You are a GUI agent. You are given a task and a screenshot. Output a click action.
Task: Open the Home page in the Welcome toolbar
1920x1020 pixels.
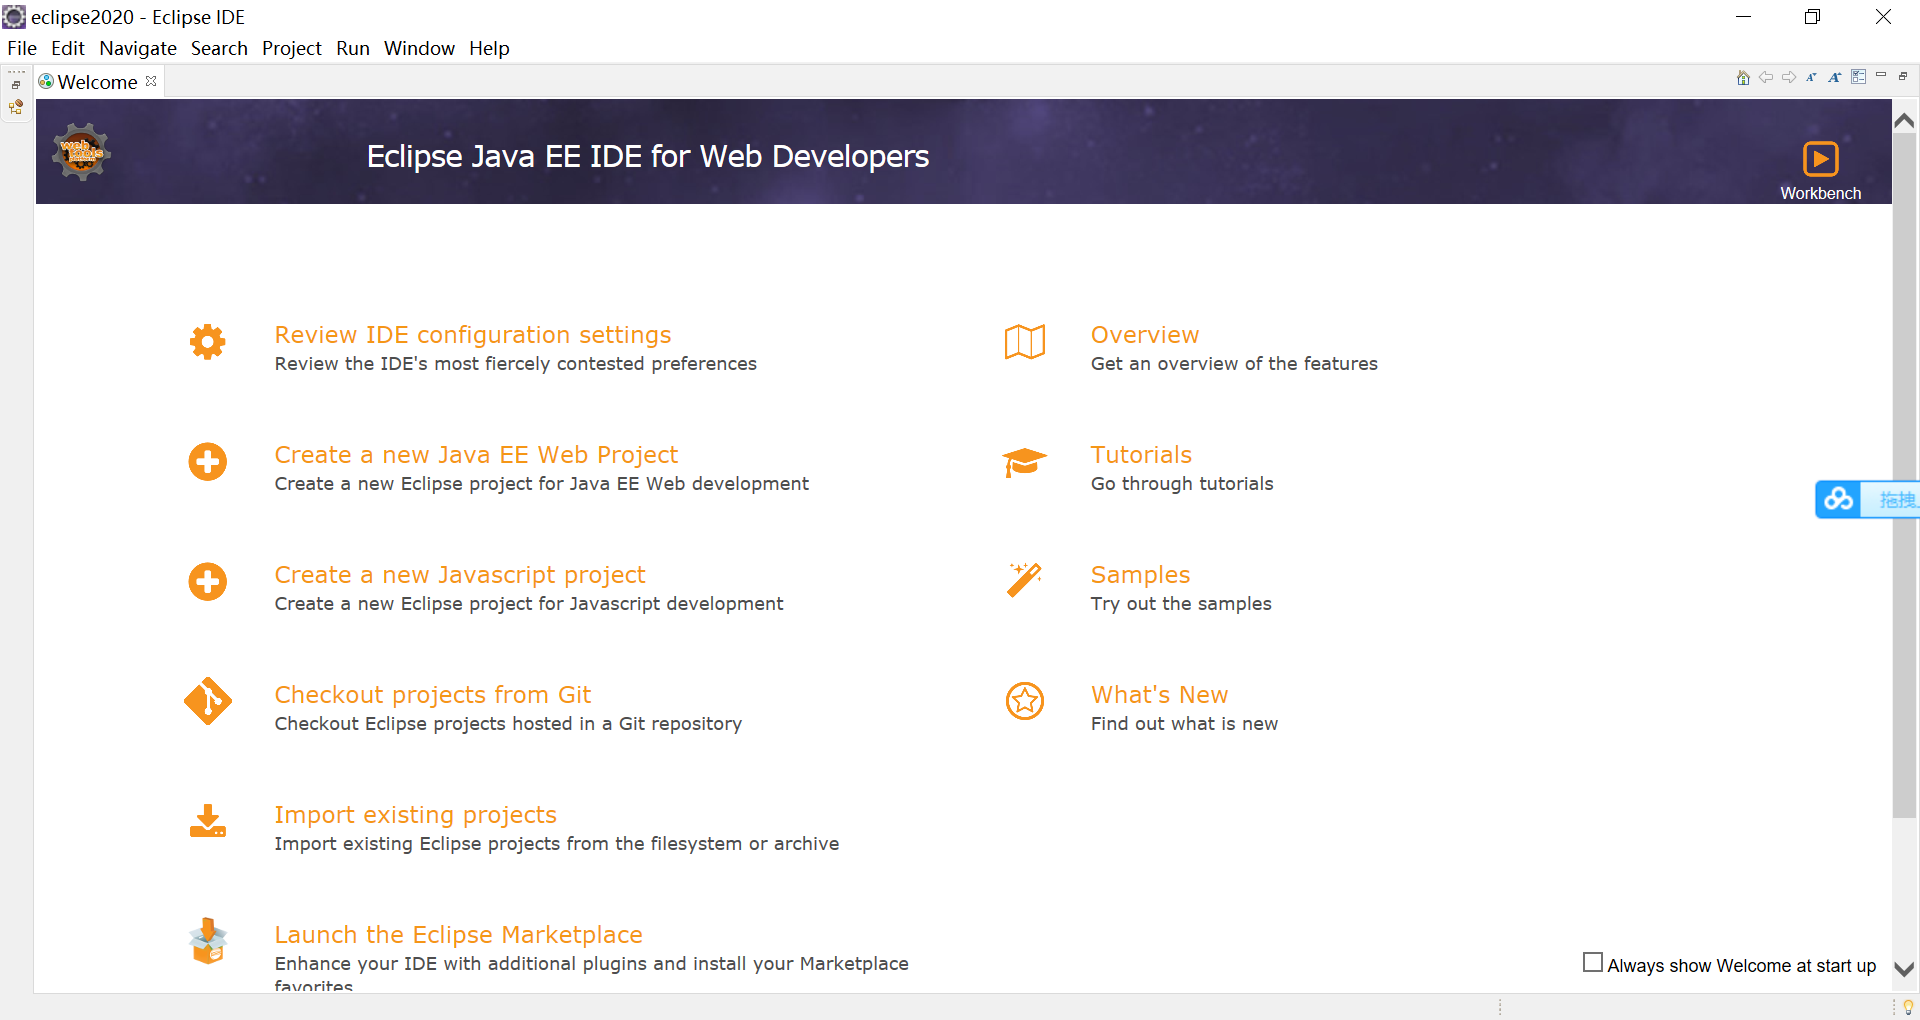coord(1743,77)
